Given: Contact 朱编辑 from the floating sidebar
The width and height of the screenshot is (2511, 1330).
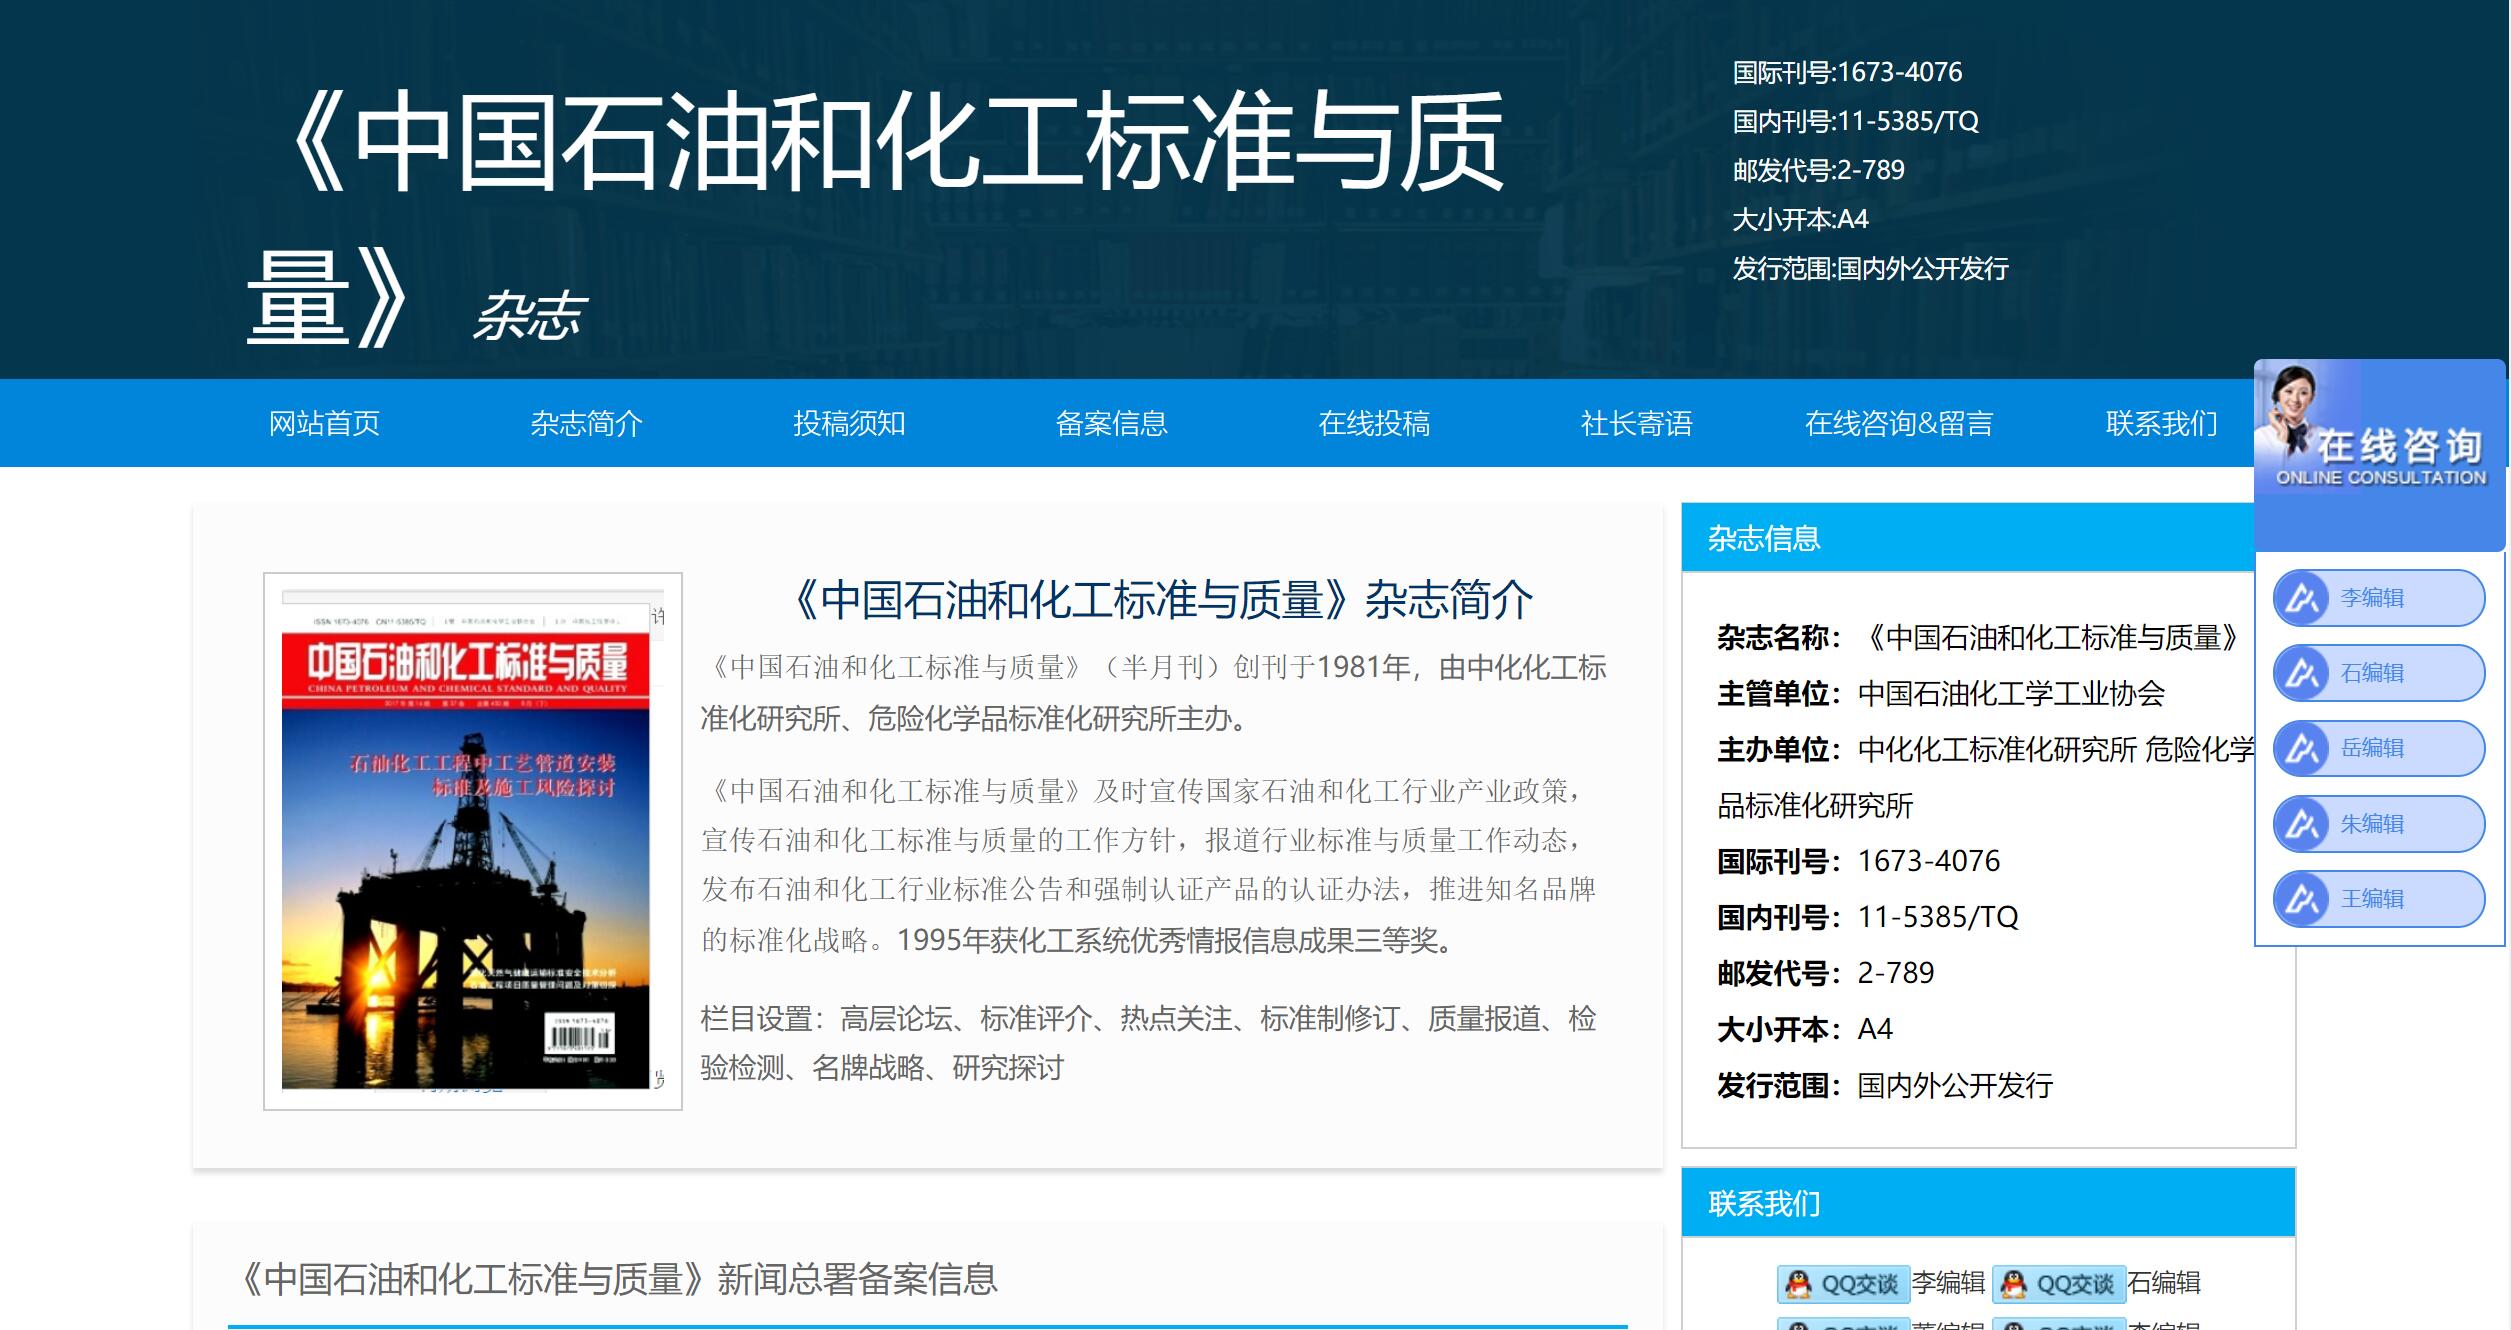Looking at the screenshot, I should point(2379,824).
